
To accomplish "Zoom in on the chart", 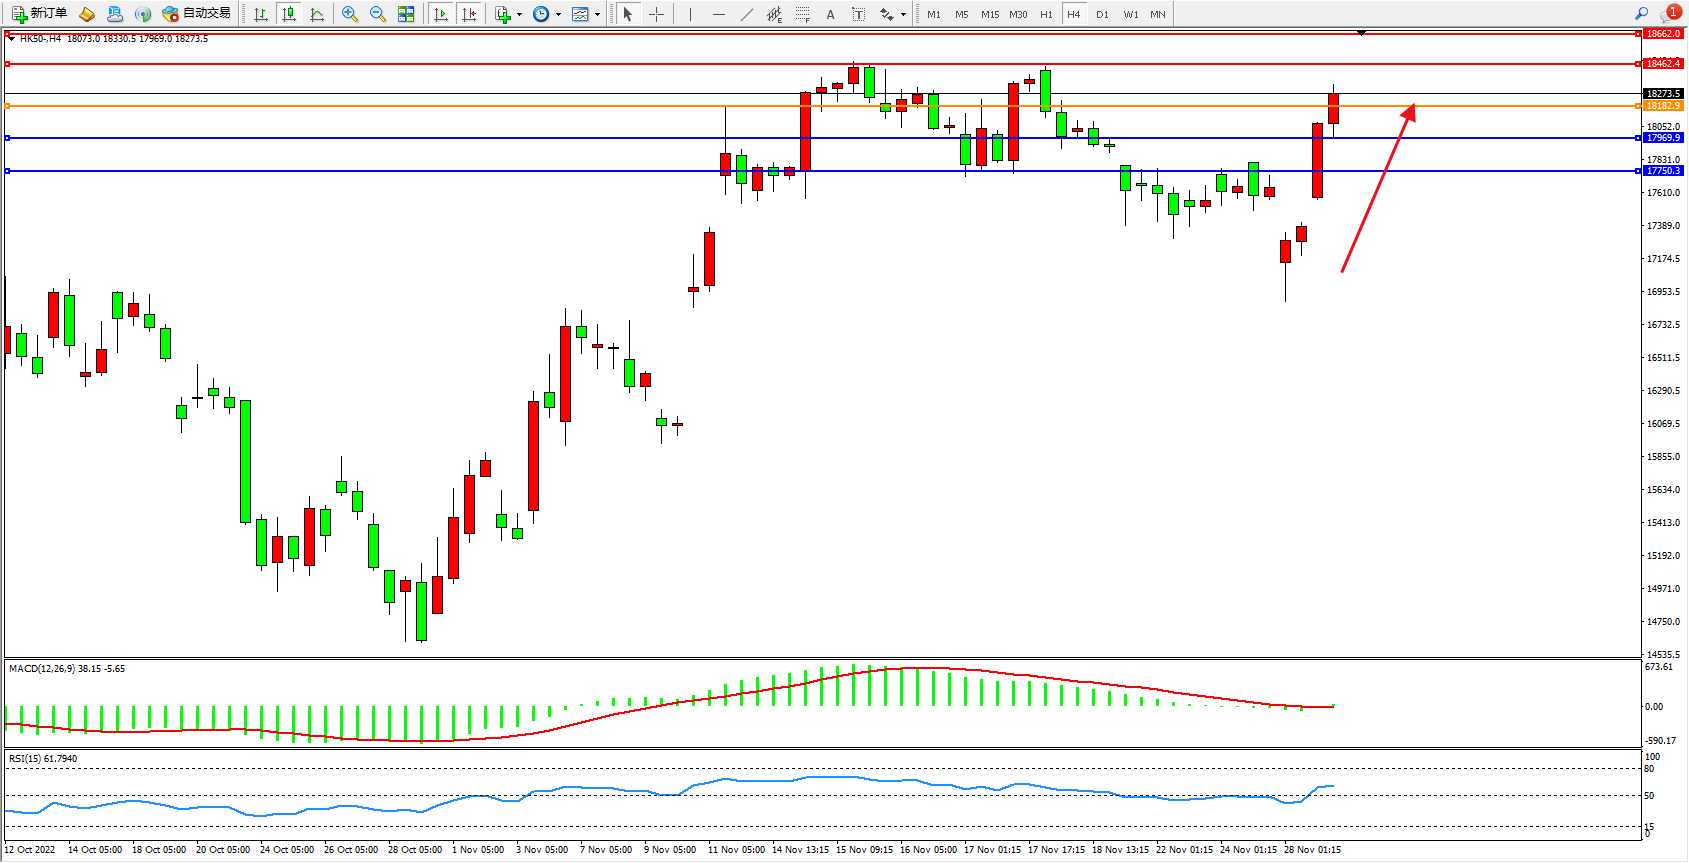I will pyautogui.click(x=350, y=14).
